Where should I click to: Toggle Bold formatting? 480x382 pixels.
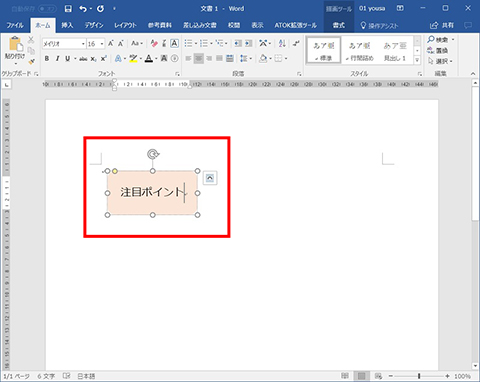point(47,59)
